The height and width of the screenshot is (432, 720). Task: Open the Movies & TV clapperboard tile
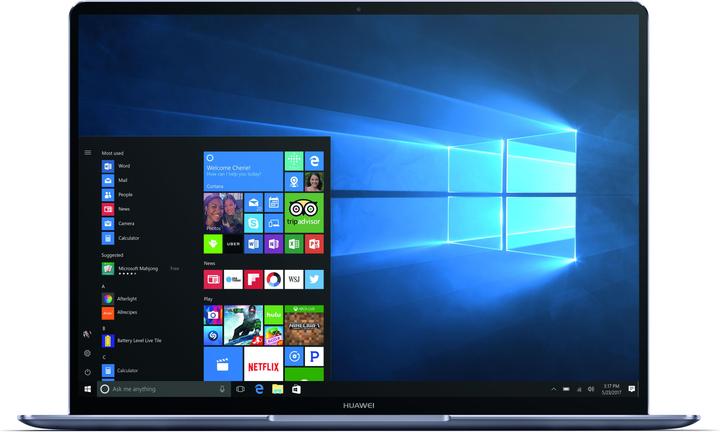tap(223, 364)
